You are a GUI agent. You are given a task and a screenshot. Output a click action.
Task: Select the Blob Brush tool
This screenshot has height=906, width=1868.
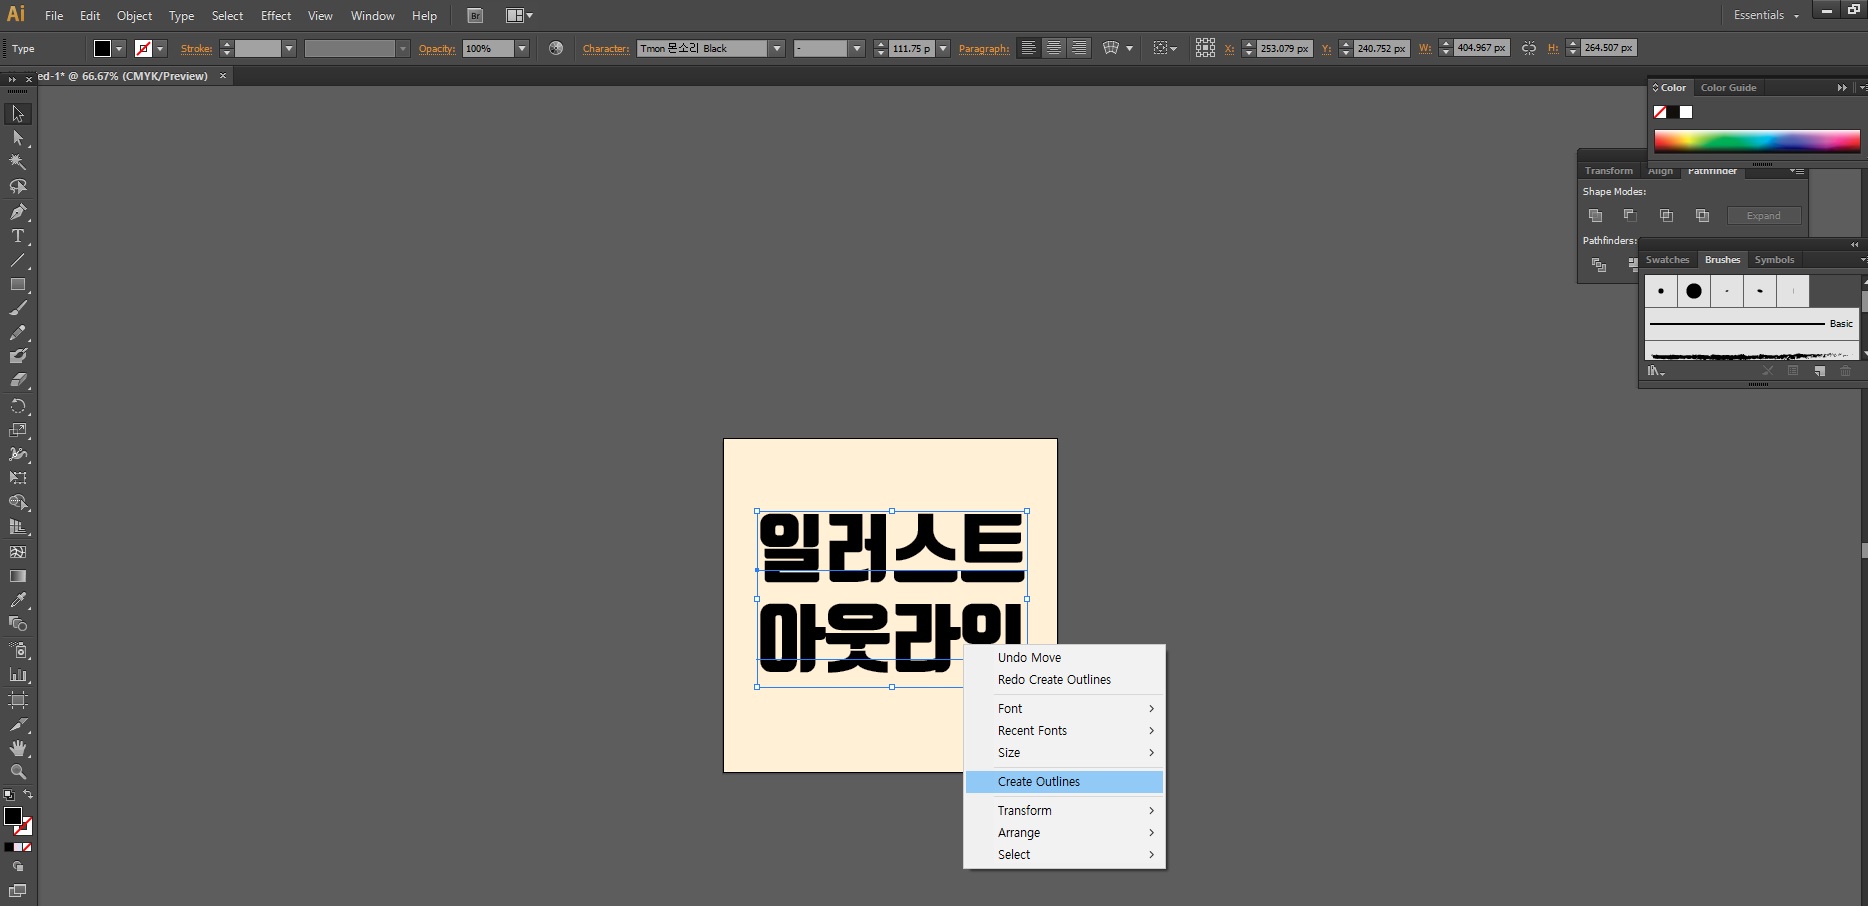click(x=18, y=356)
